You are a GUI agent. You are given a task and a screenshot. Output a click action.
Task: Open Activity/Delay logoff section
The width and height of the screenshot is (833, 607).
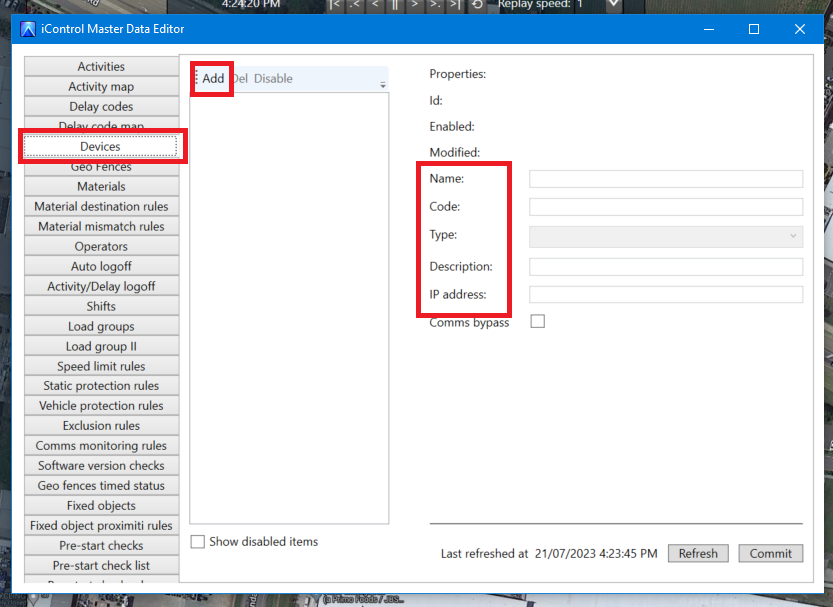[x=101, y=286]
